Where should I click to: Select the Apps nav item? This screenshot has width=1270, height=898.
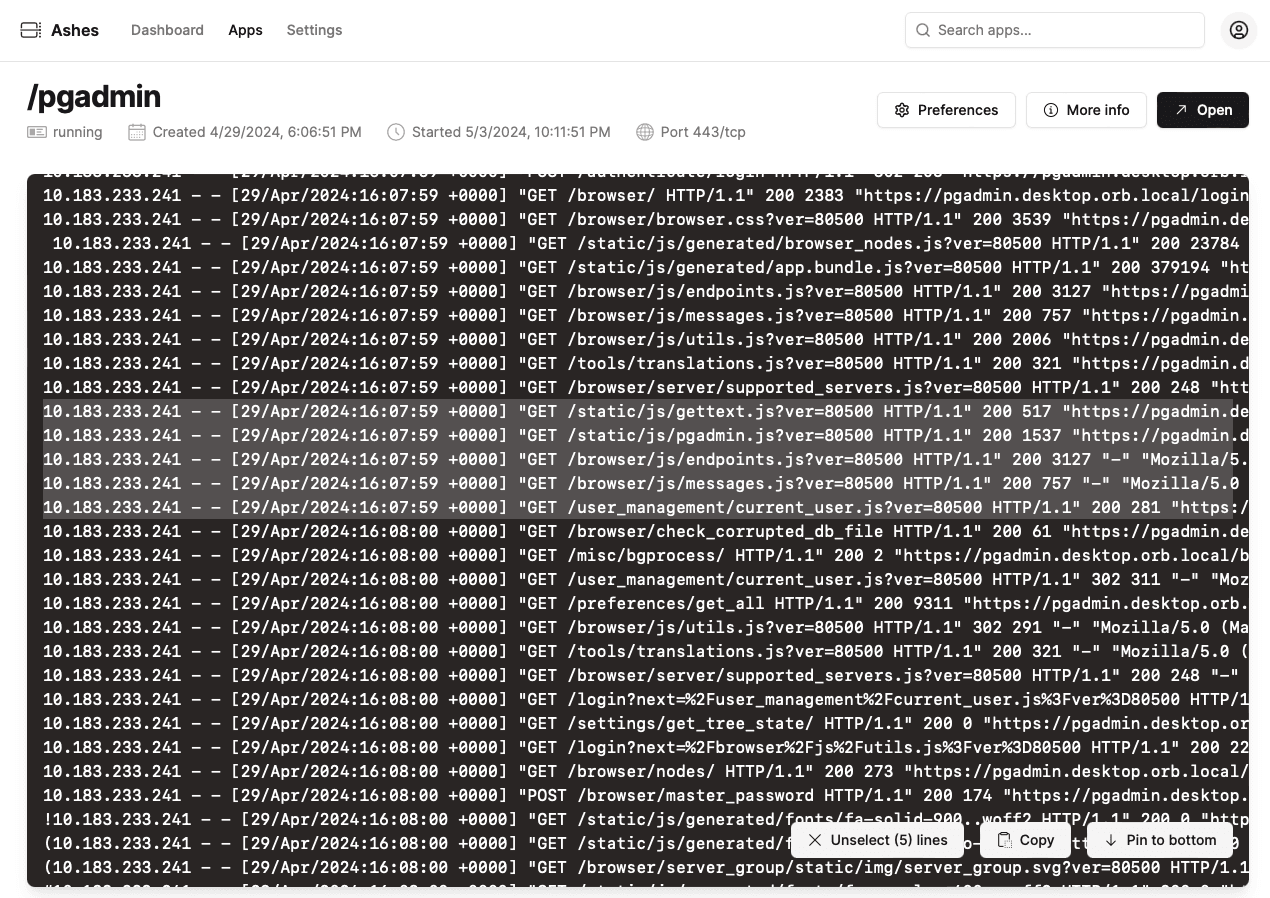(x=245, y=30)
